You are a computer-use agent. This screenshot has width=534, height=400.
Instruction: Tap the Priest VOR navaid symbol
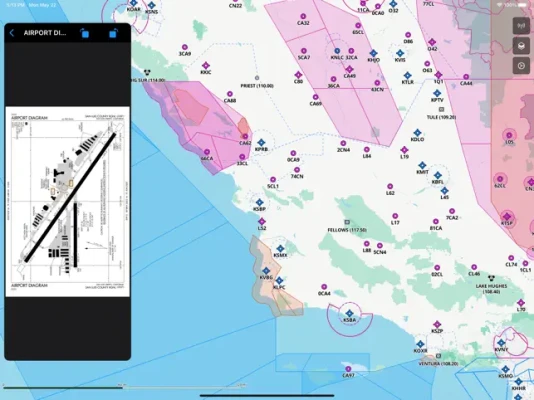(257, 78)
